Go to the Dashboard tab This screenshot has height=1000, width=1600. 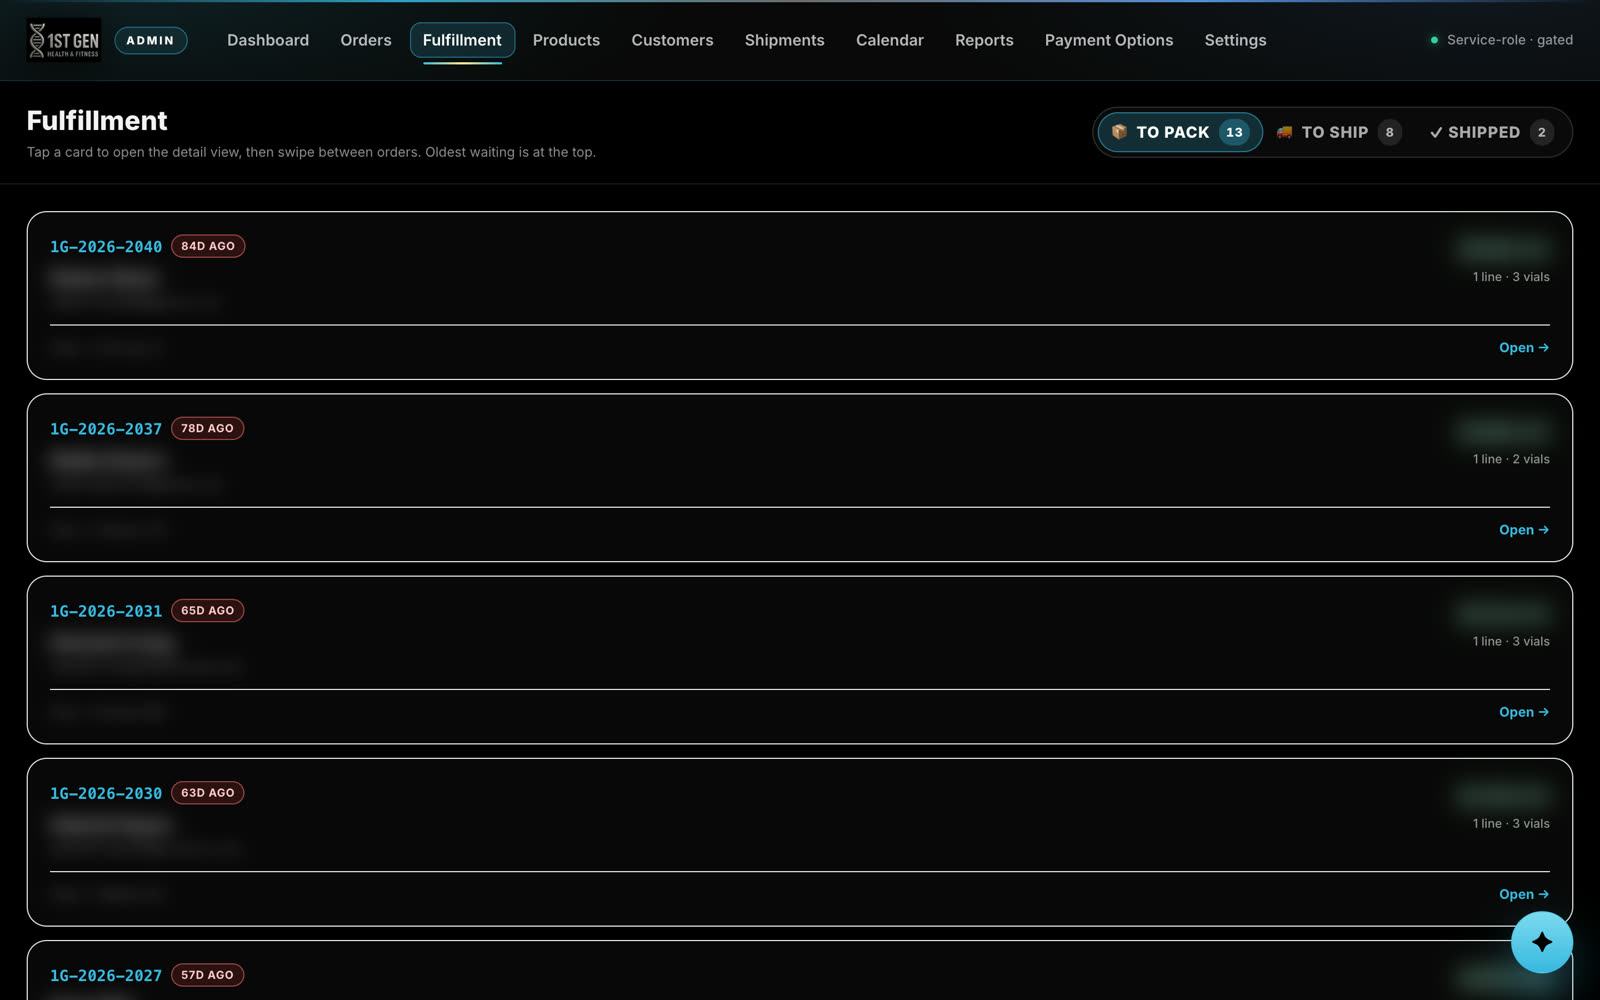(x=268, y=40)
